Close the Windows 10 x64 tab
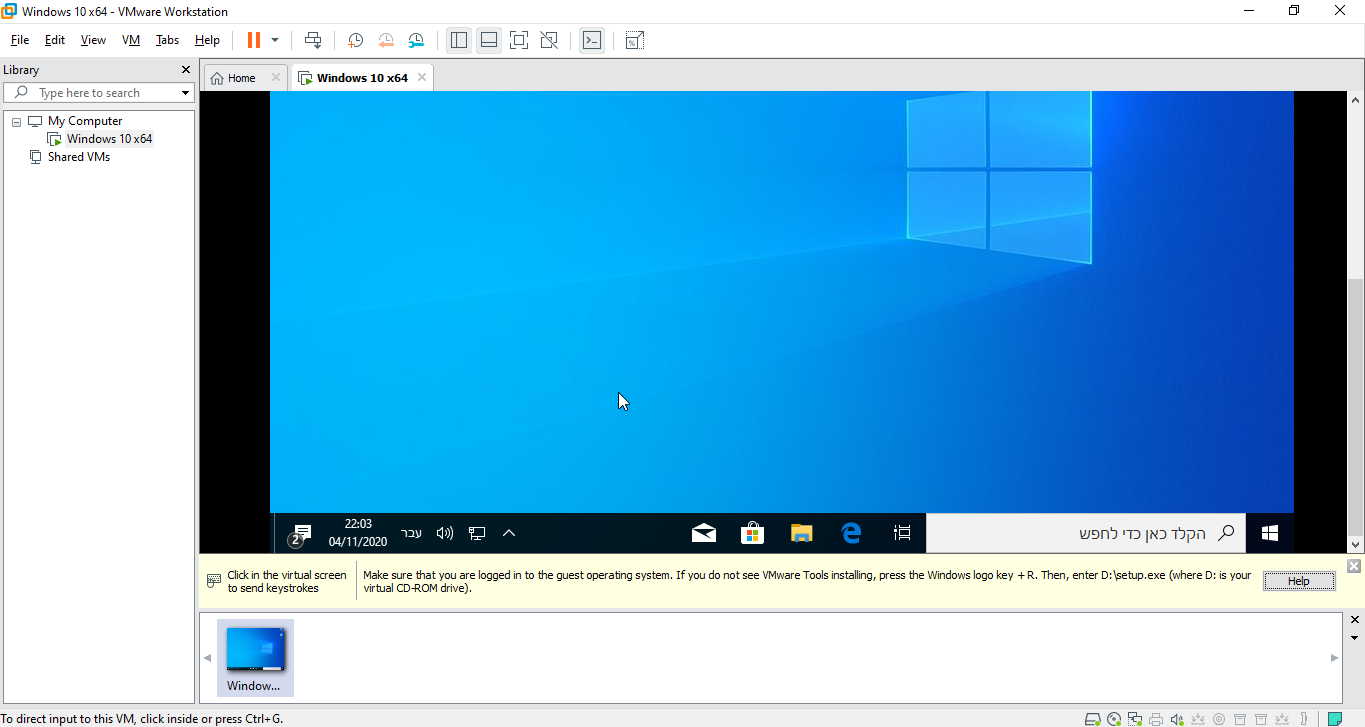This screenshot has width=1365, height=727. coord(422,78)
